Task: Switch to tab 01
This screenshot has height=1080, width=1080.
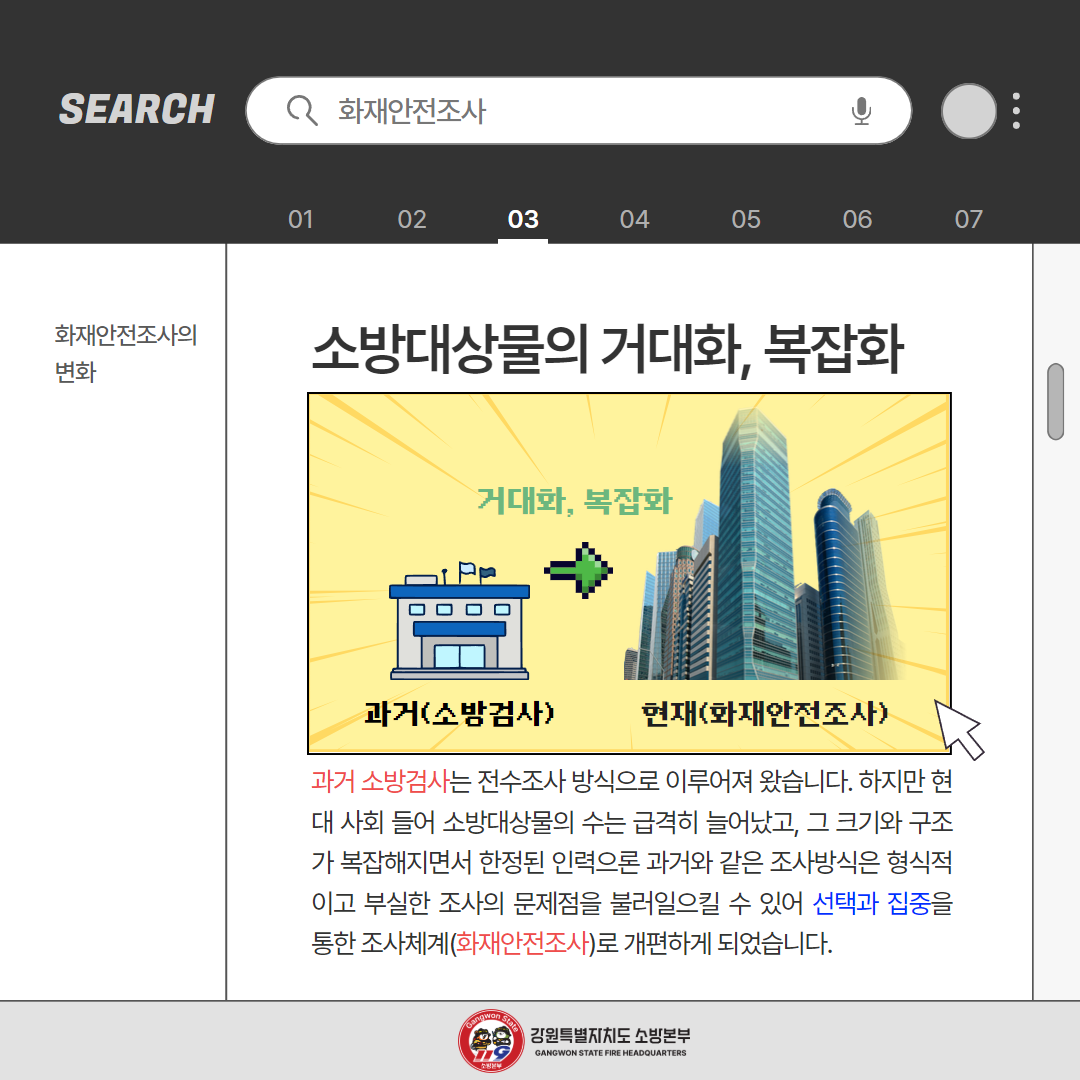Action: click(301, 219)
